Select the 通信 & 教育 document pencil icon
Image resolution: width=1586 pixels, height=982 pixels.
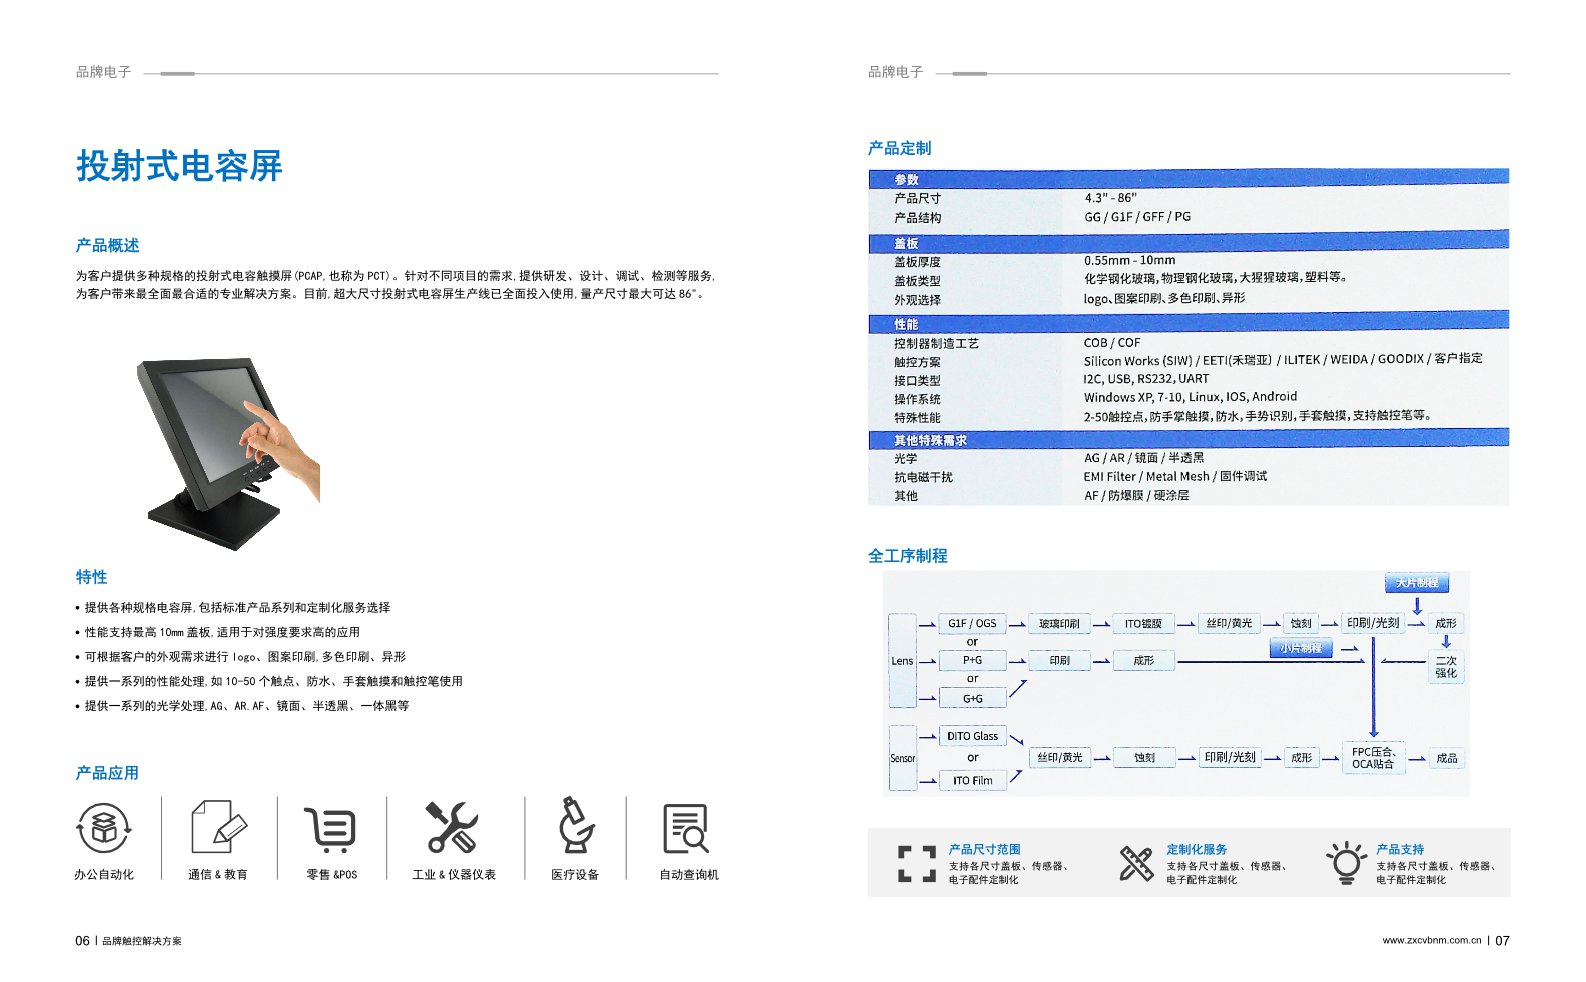pos(218,827)
